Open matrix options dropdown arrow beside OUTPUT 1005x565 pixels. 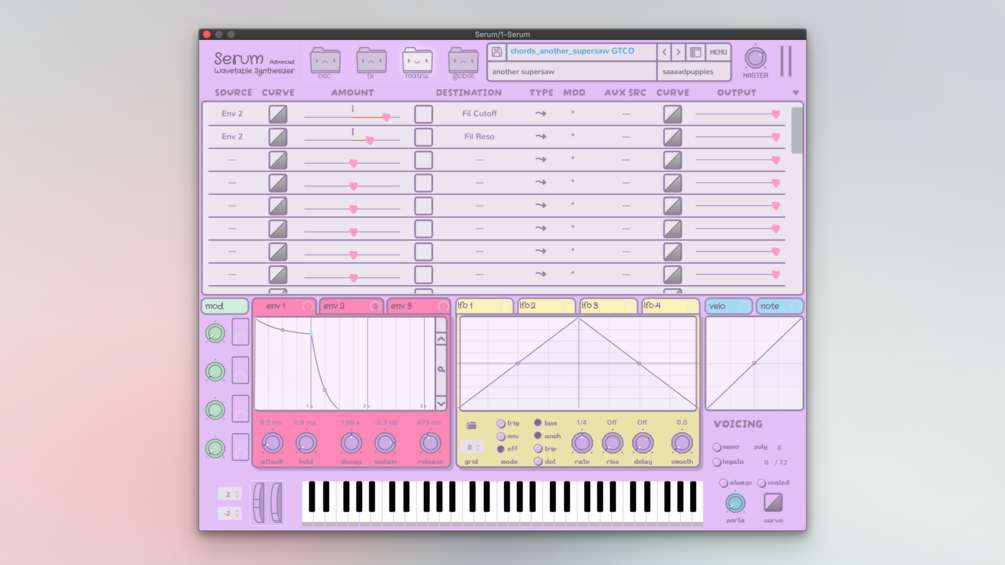tap(795, 93)
